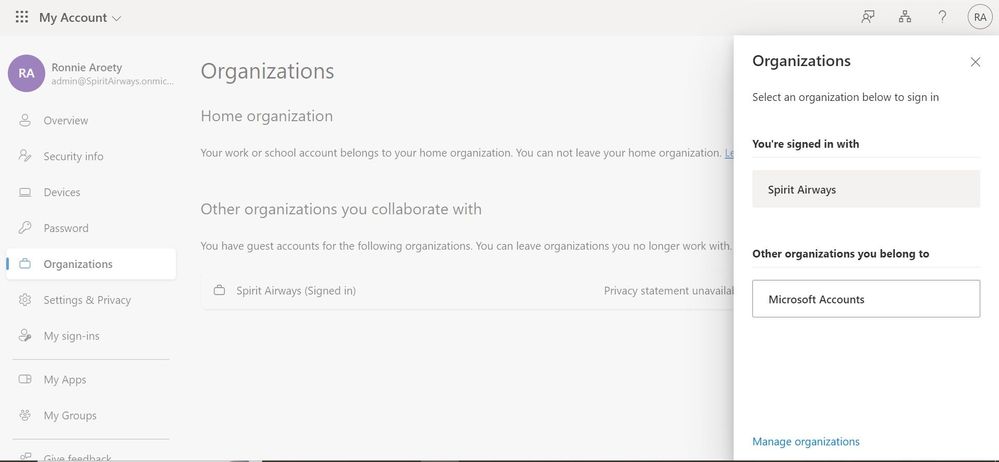
Task: Close the Organizations flyout panel
Action: tap(975, 62)
